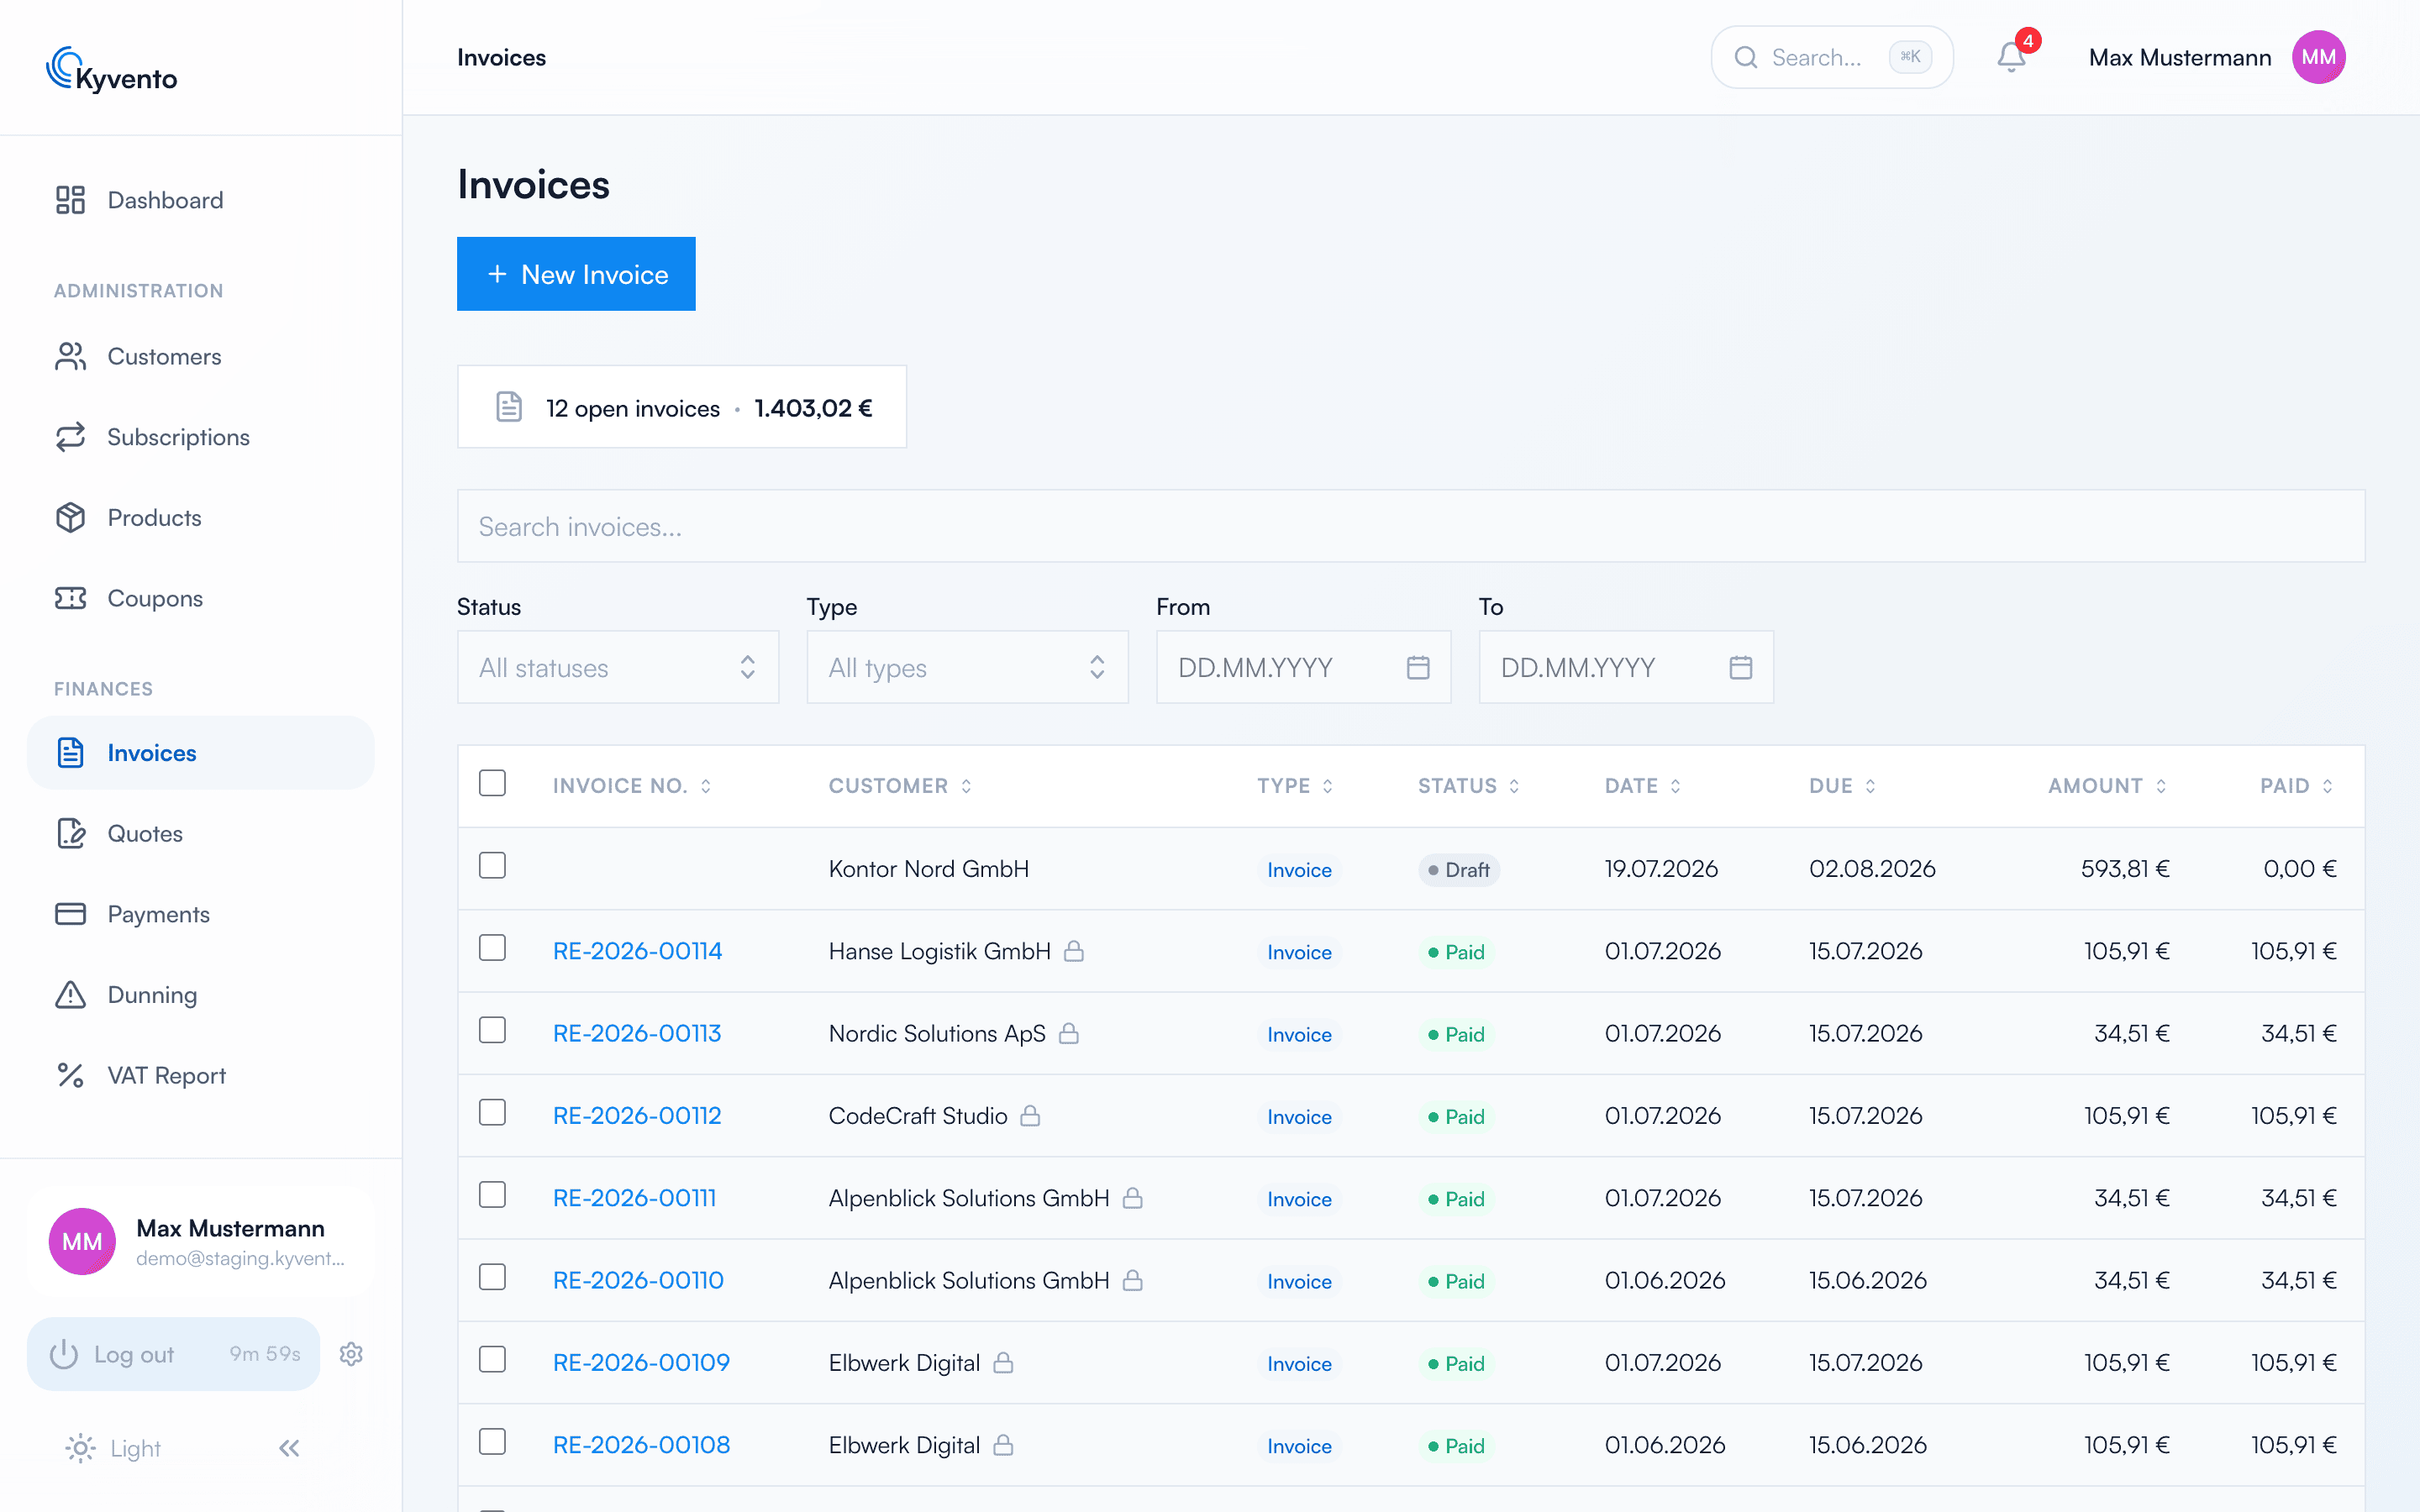Click the Dunning warning triangle icon

click(x=70, y=995)
